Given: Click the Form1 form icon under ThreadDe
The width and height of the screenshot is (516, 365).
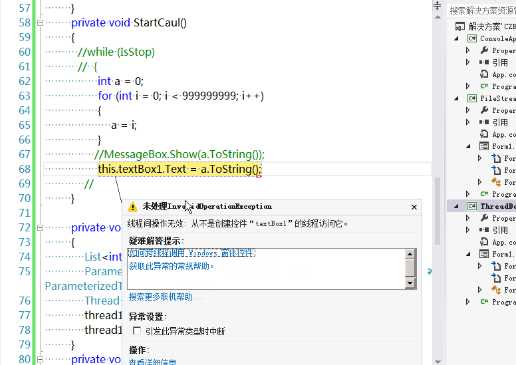Looking at the screenshot, I should point(484,254).
